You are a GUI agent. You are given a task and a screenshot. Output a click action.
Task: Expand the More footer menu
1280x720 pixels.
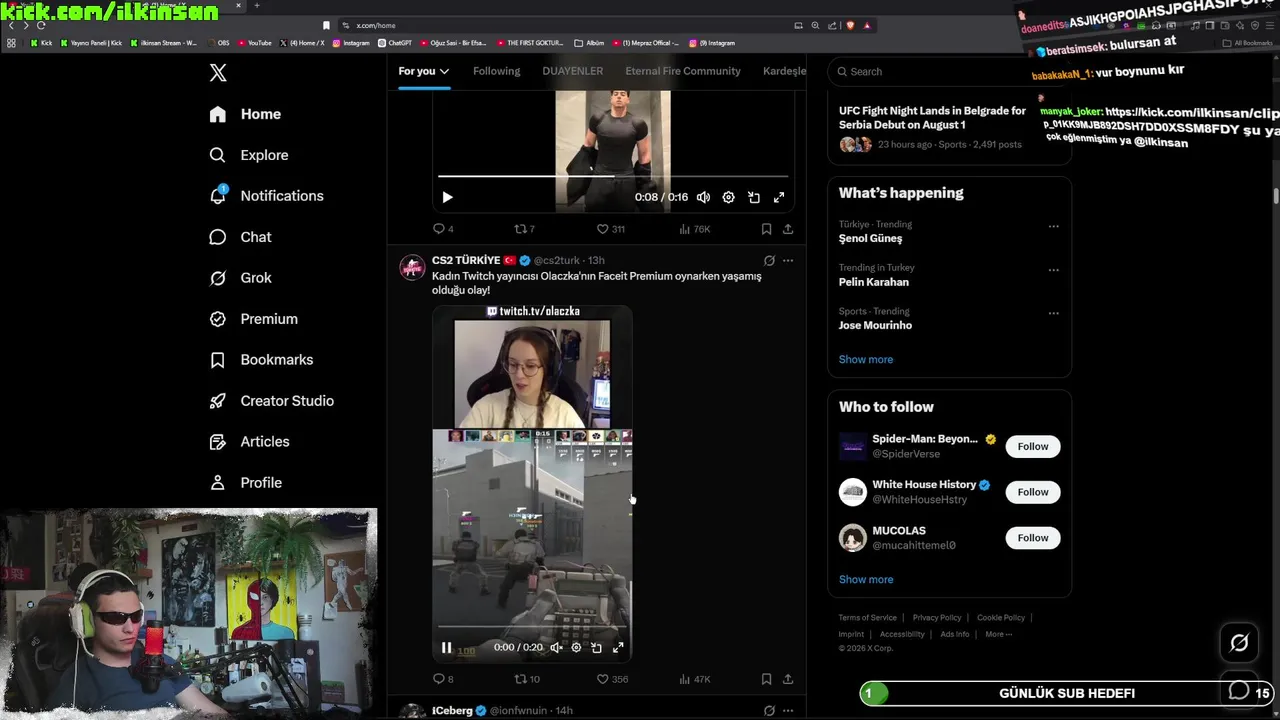pyautogui.click(x=998, y=634)
